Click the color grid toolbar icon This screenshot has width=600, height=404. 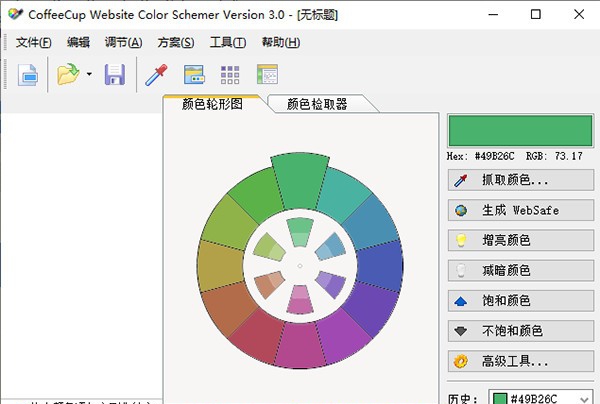tap(230, 74)
